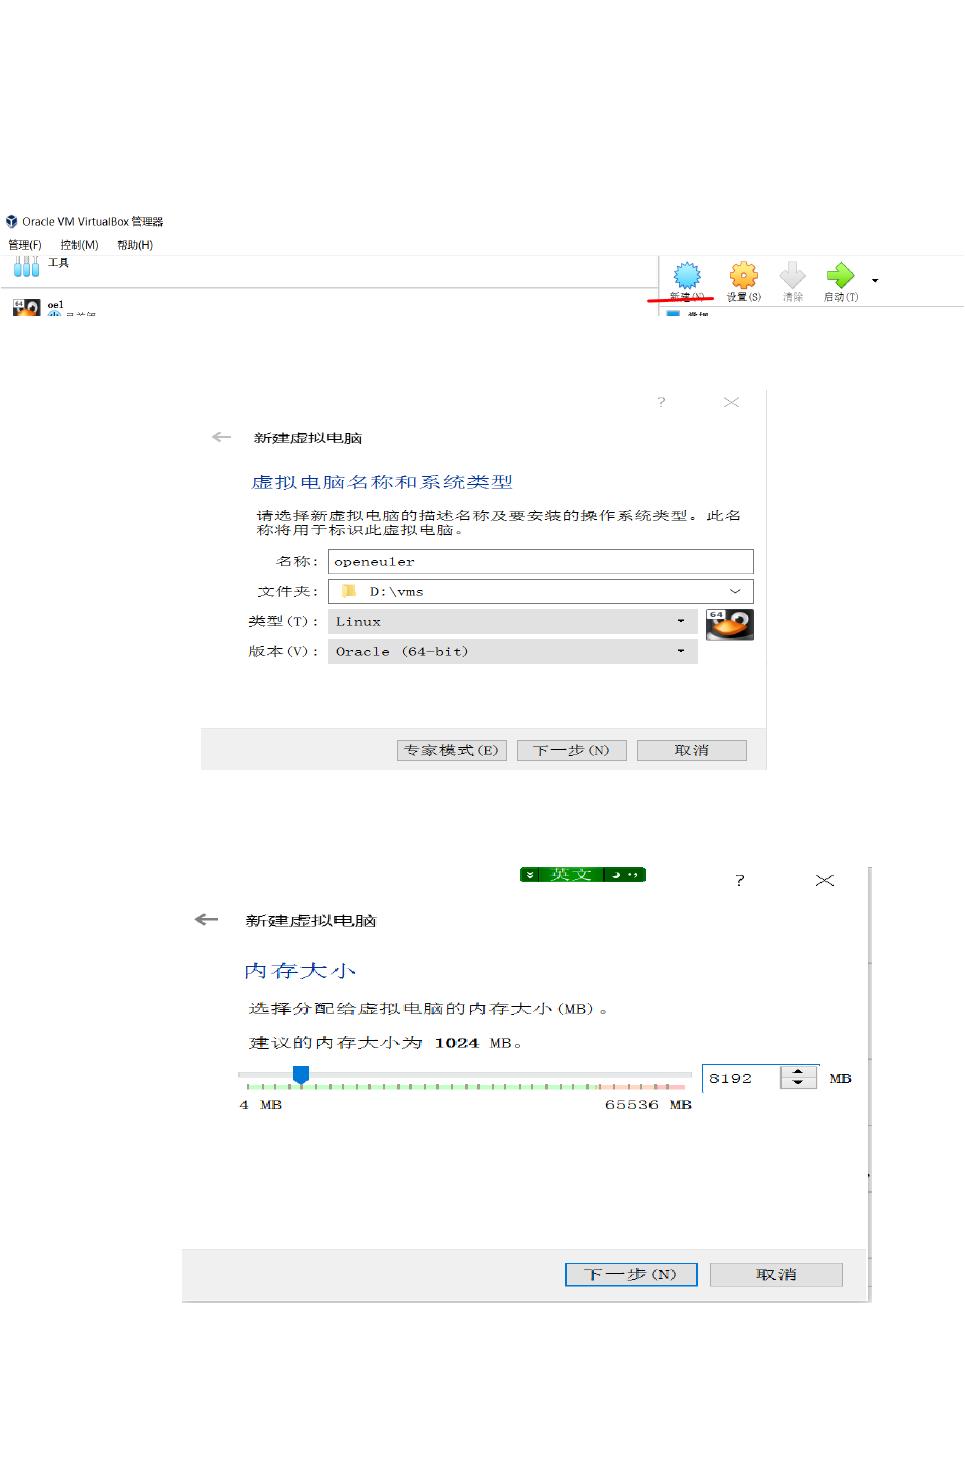Close the memory size dialog

pyautogui.click(x=825, y=880)
